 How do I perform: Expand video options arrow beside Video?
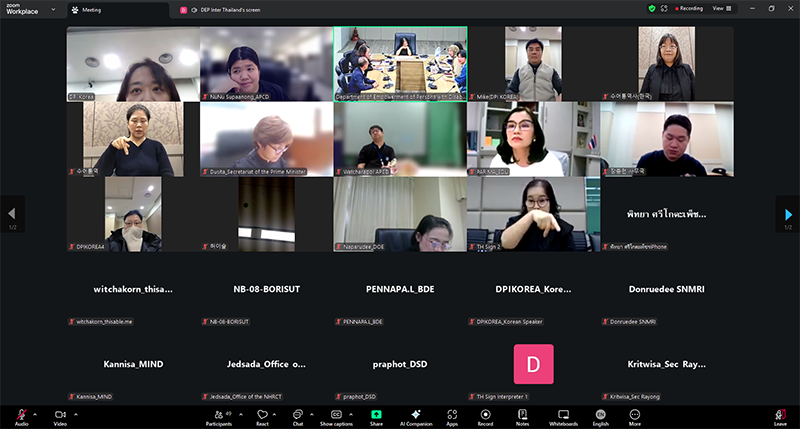pyautogui.click(x=75, y=413)
